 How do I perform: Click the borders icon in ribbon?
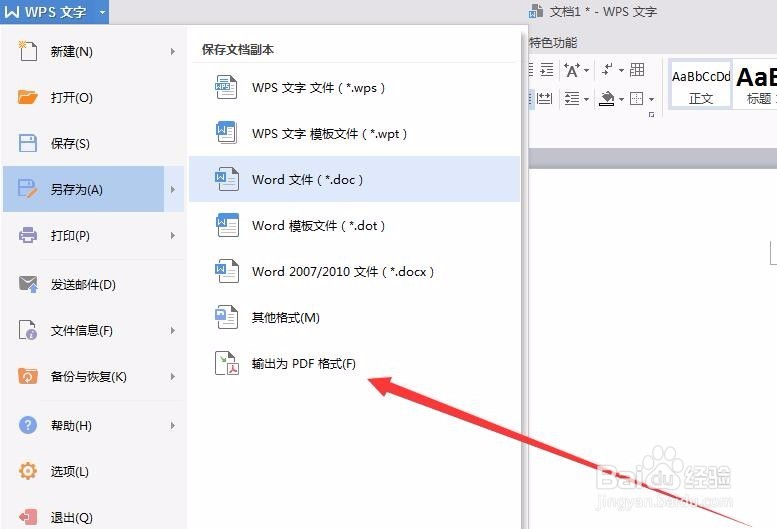click(x=637, y=98)
